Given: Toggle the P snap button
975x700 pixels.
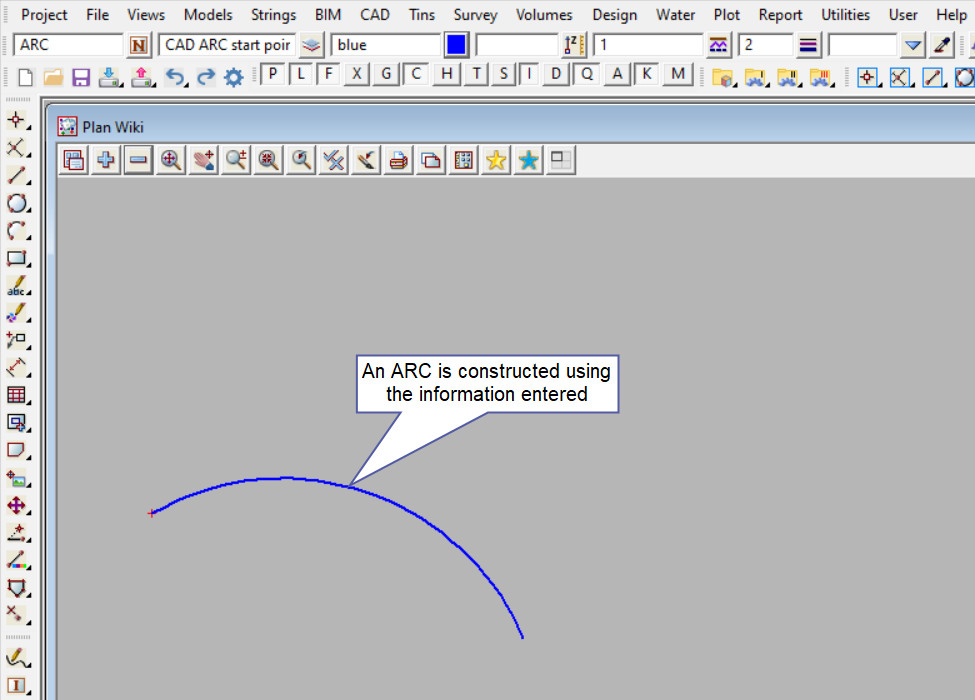Looking at the screenshot, I should (273, 74).
